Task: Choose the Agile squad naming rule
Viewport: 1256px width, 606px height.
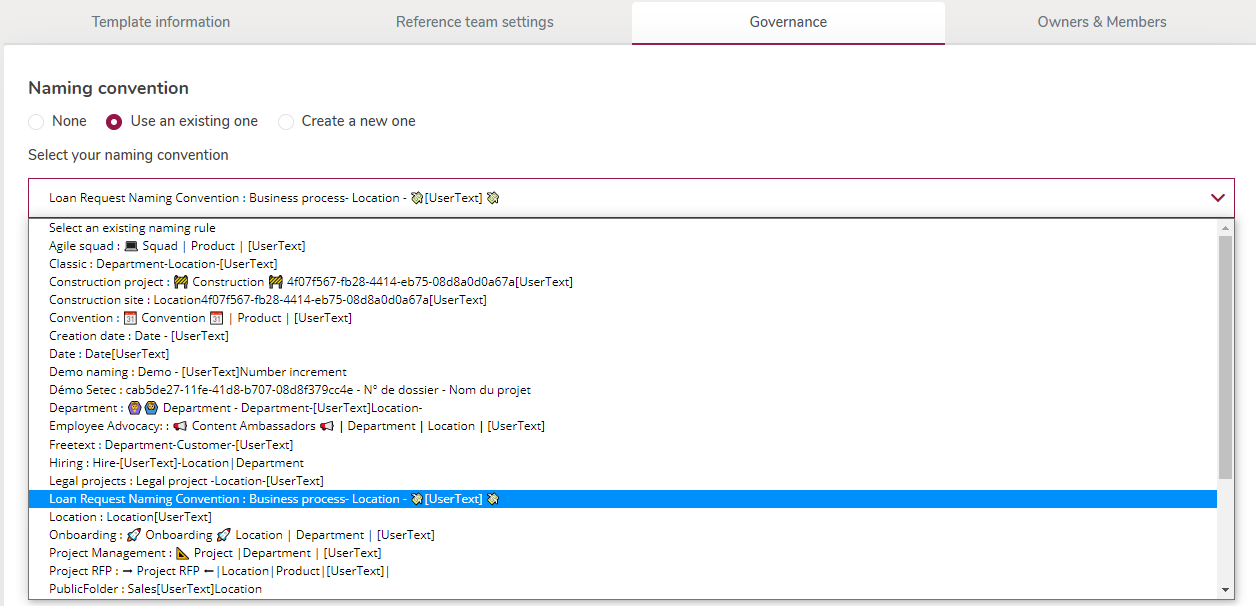Action: pyautogui.click(x=623, y=246)
